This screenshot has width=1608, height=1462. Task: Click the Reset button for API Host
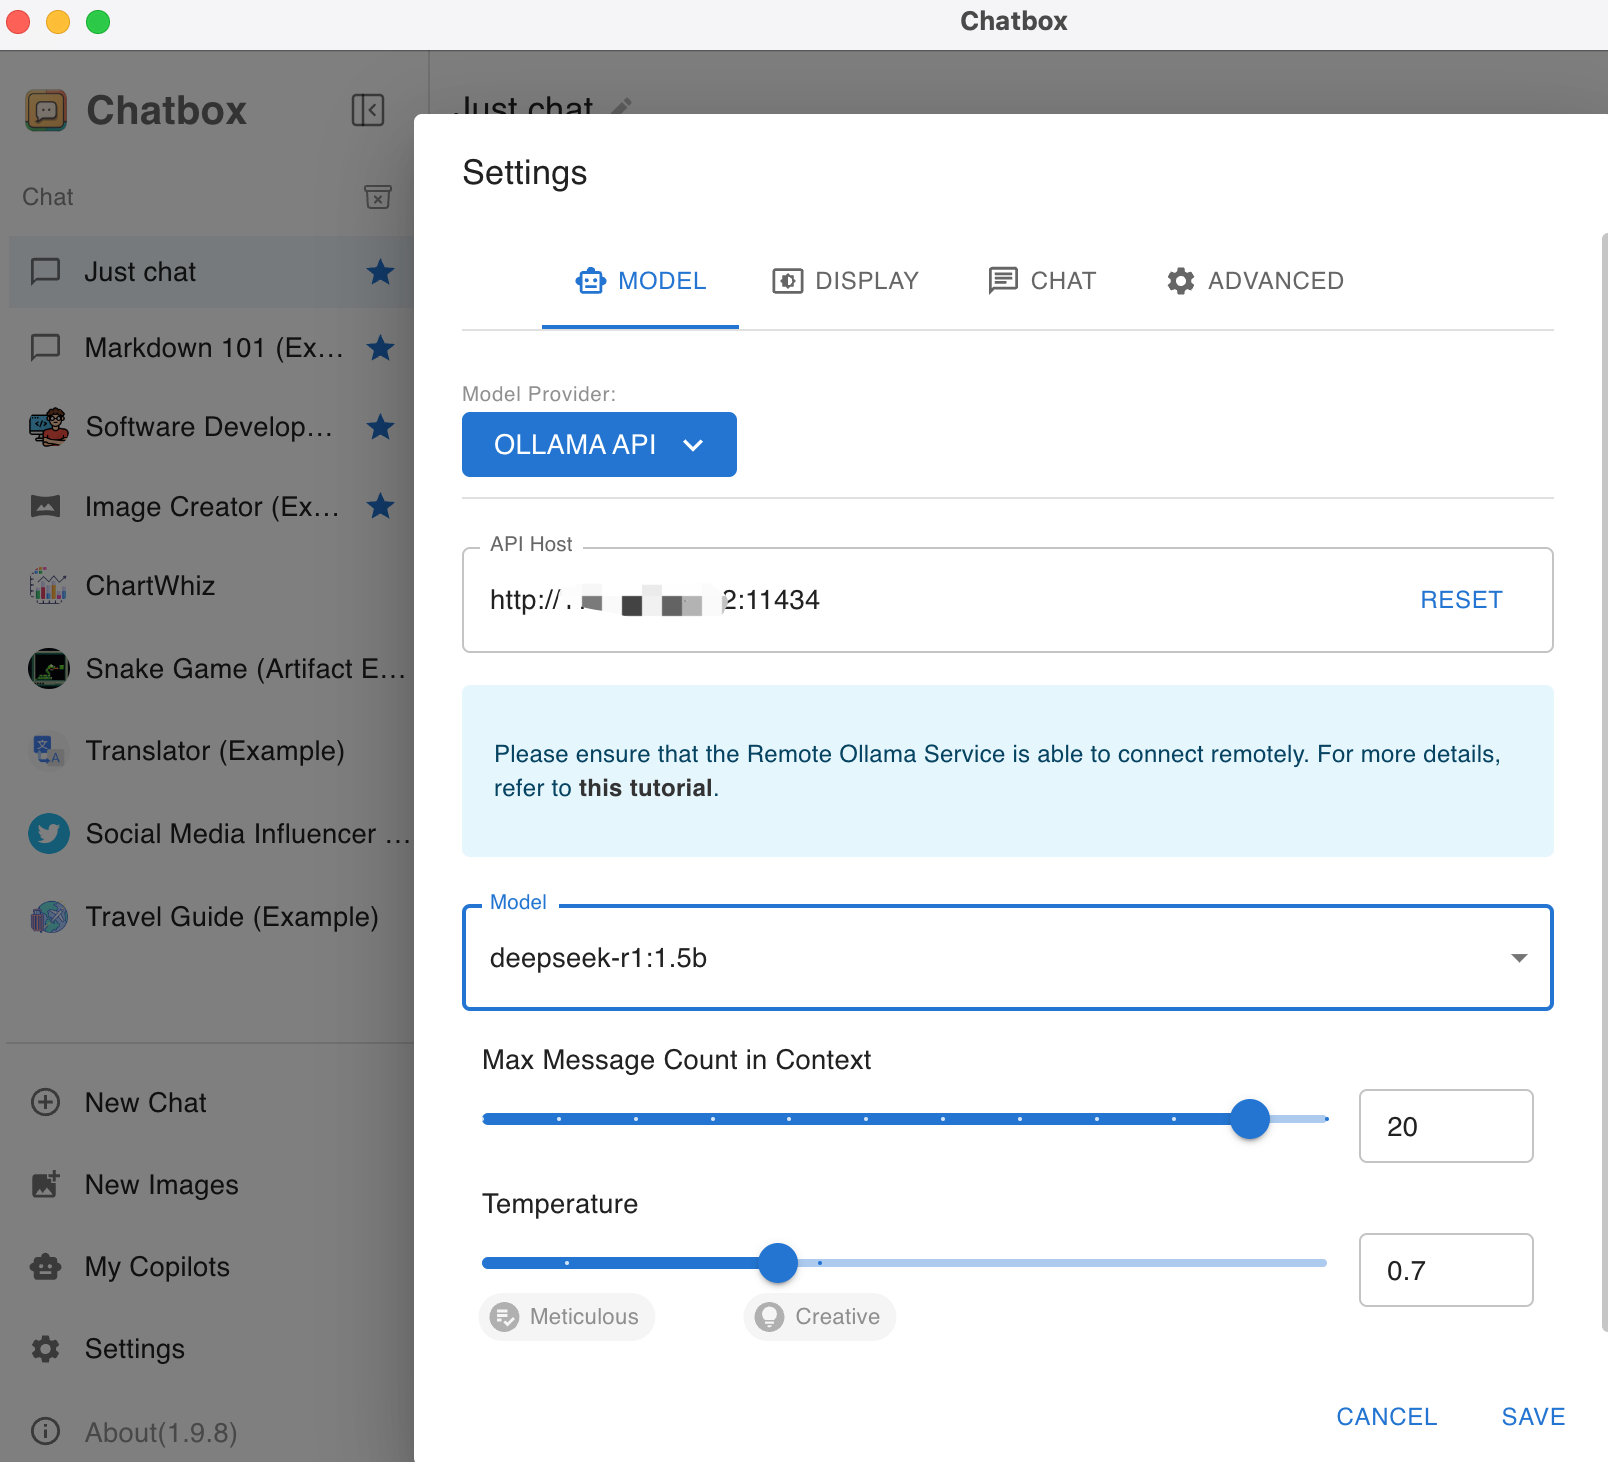(1461, 600)
